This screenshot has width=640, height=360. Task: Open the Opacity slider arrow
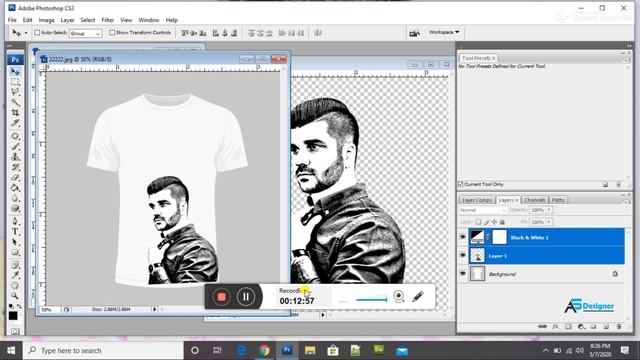[549, 210]
